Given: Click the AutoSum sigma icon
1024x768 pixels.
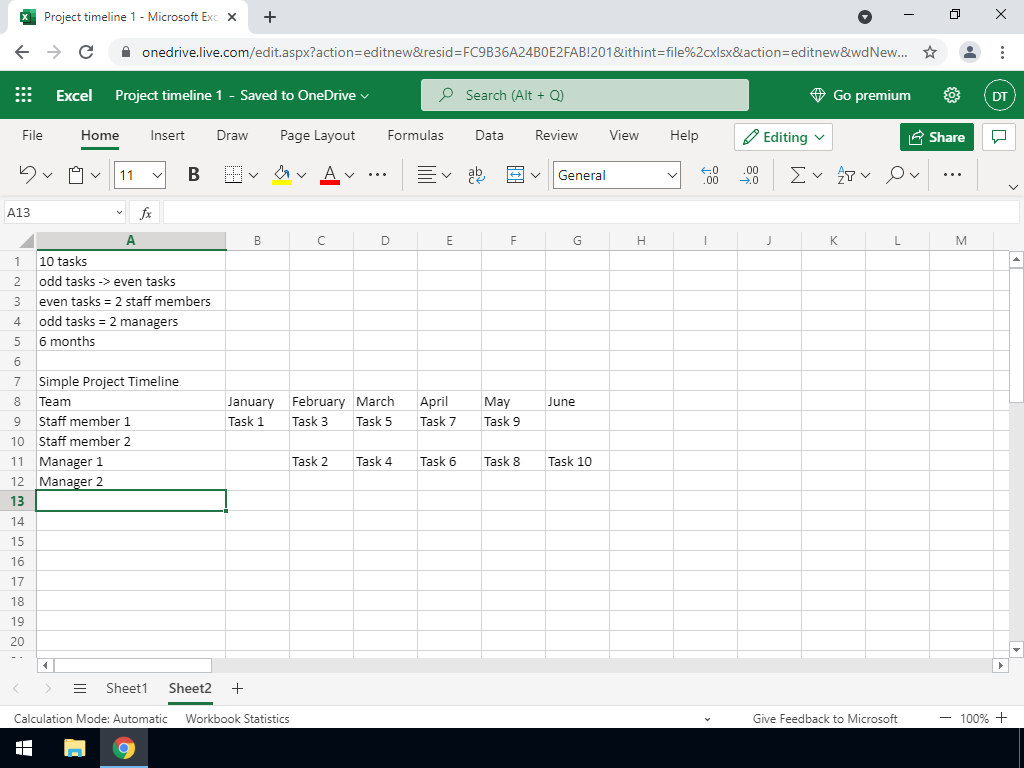Looking at the screenshot, I should [798, 175].
